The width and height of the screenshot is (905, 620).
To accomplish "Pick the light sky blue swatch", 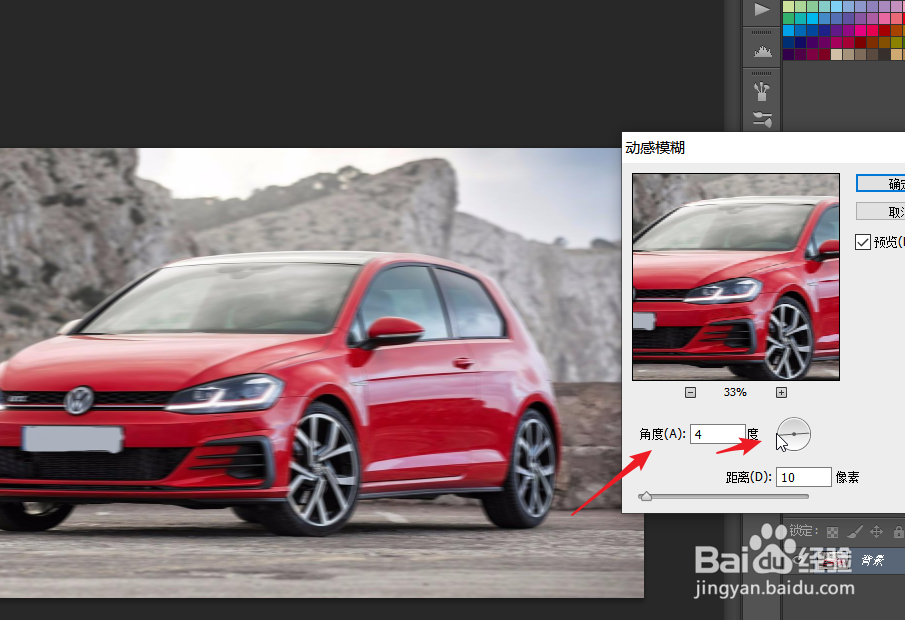I will coord(836,6).
